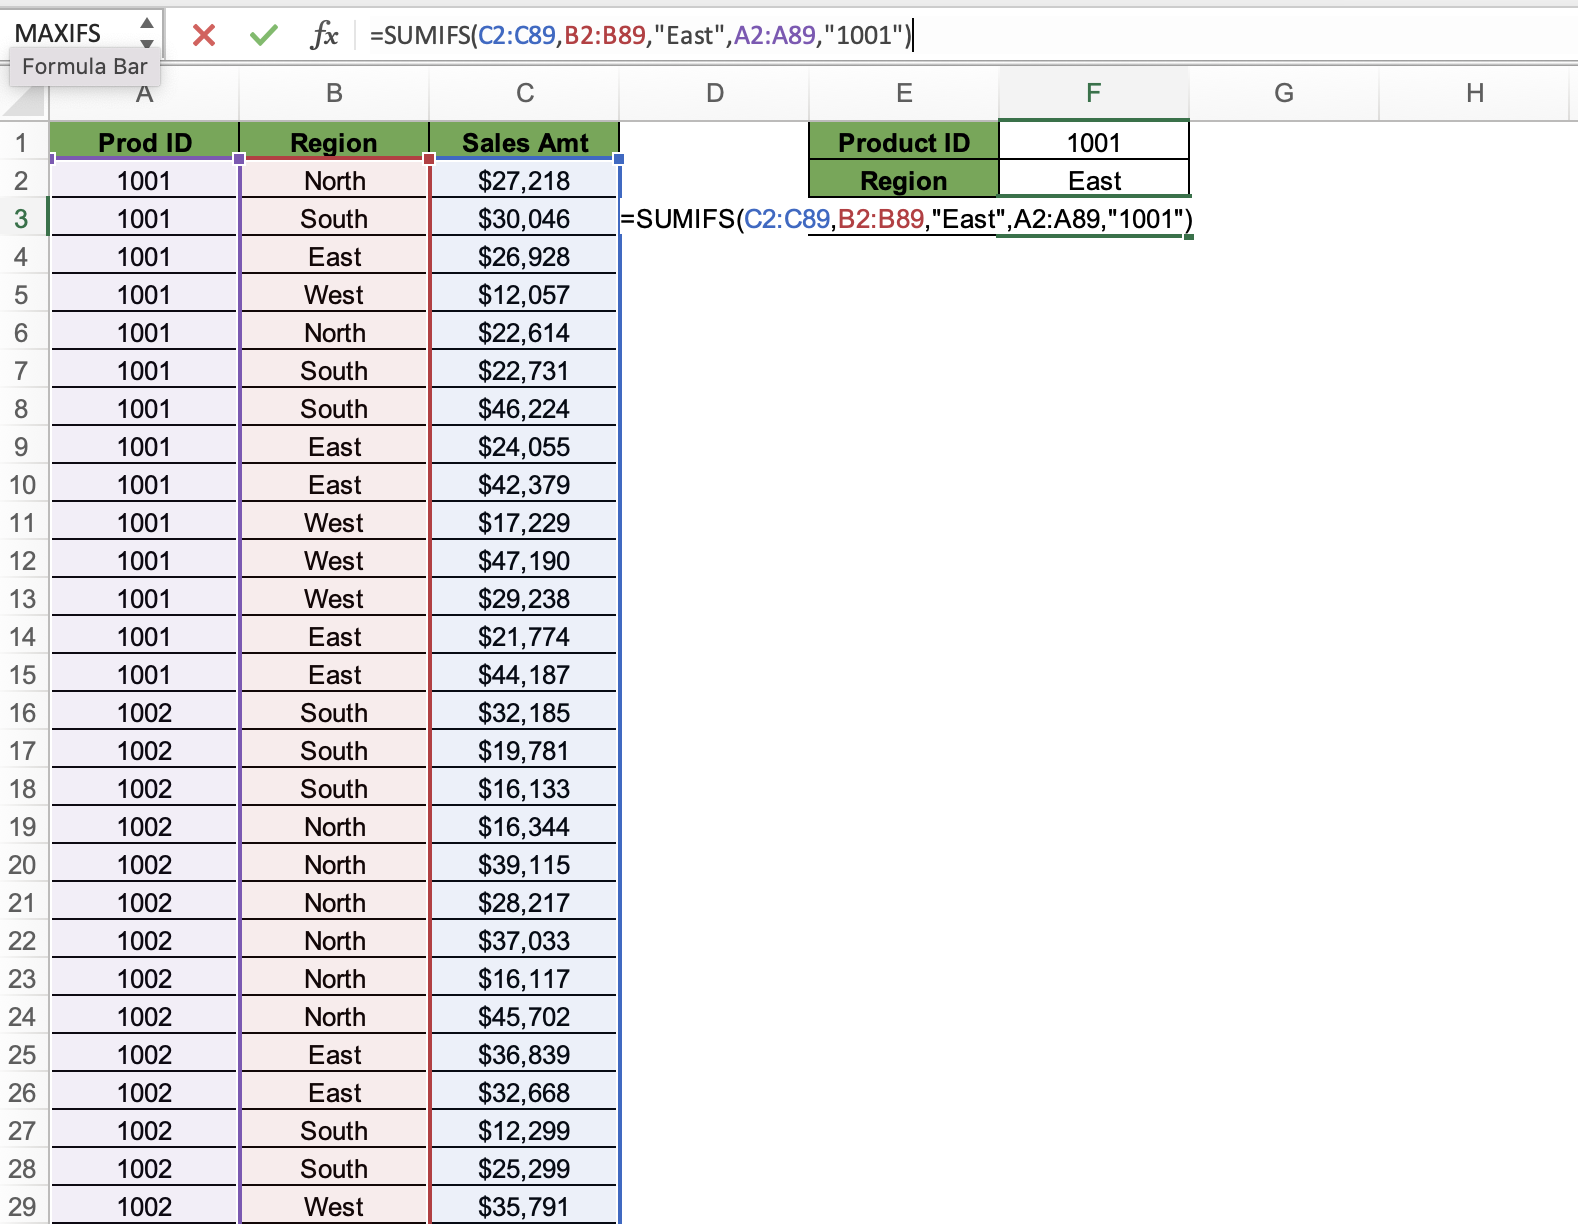Cancel the formula entry with the red X
The width and height of the screenshot is (1578, 1224).
204,35
